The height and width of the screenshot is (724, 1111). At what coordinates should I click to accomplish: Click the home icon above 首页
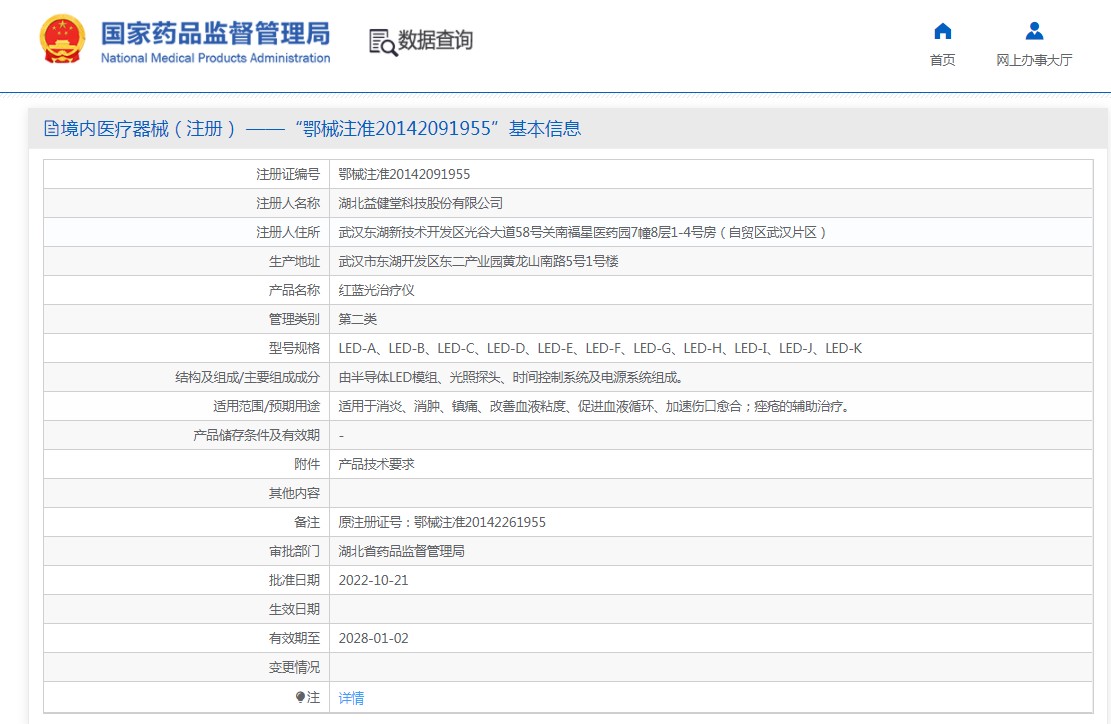(942, 31)
